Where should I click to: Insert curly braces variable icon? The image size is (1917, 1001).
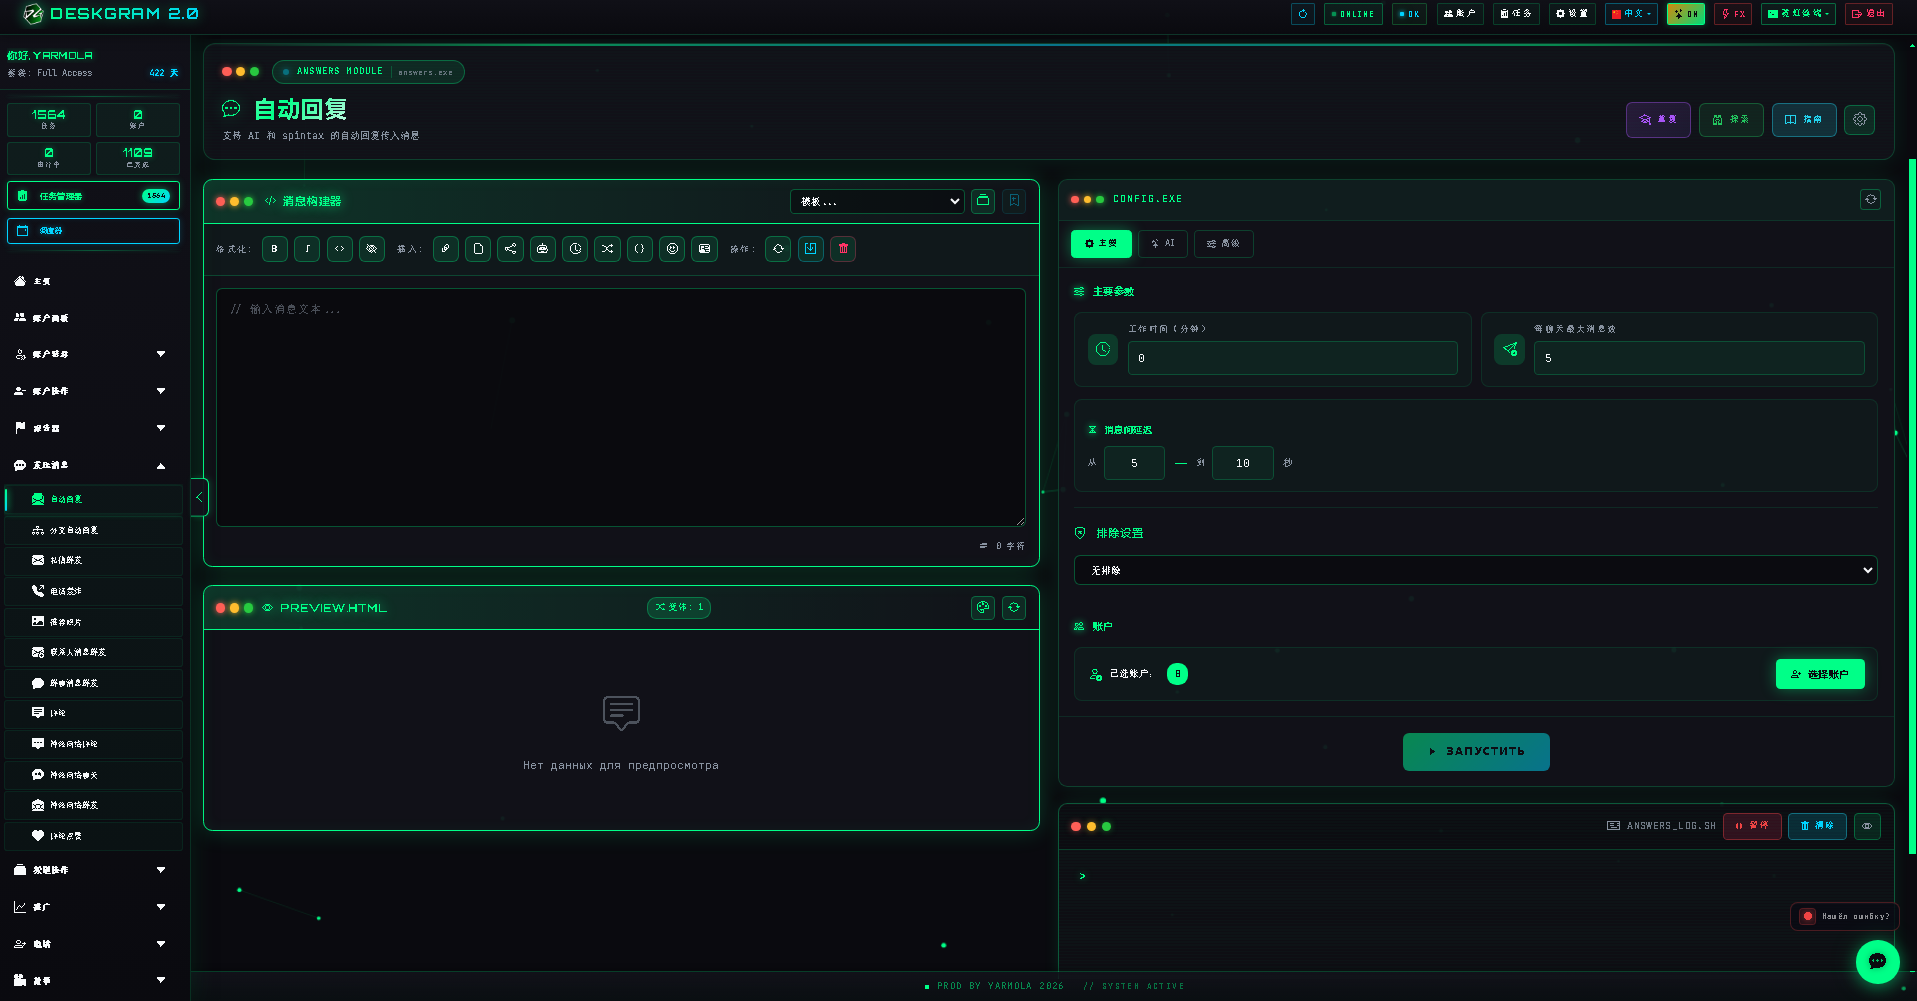(x=640, y=249)
